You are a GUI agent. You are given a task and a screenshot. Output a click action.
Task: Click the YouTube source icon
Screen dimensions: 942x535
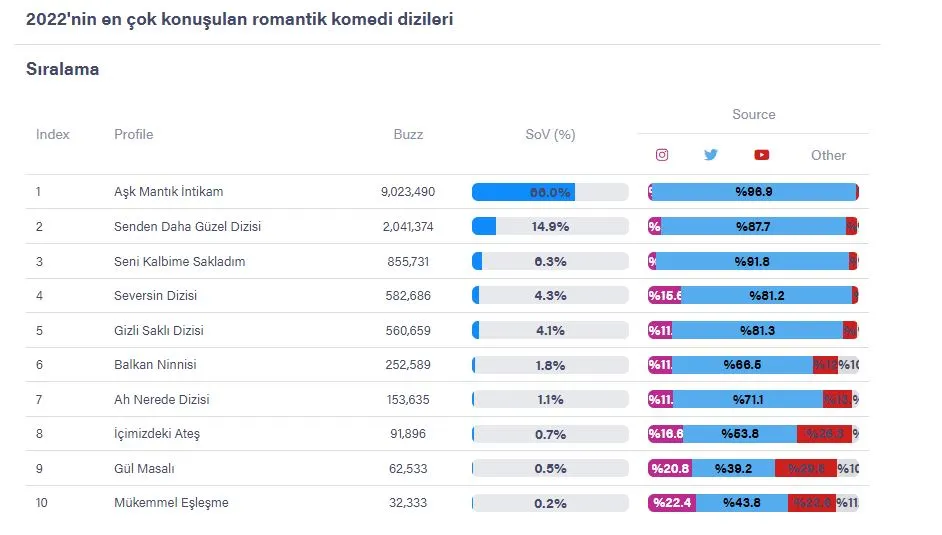click(761, 155)
